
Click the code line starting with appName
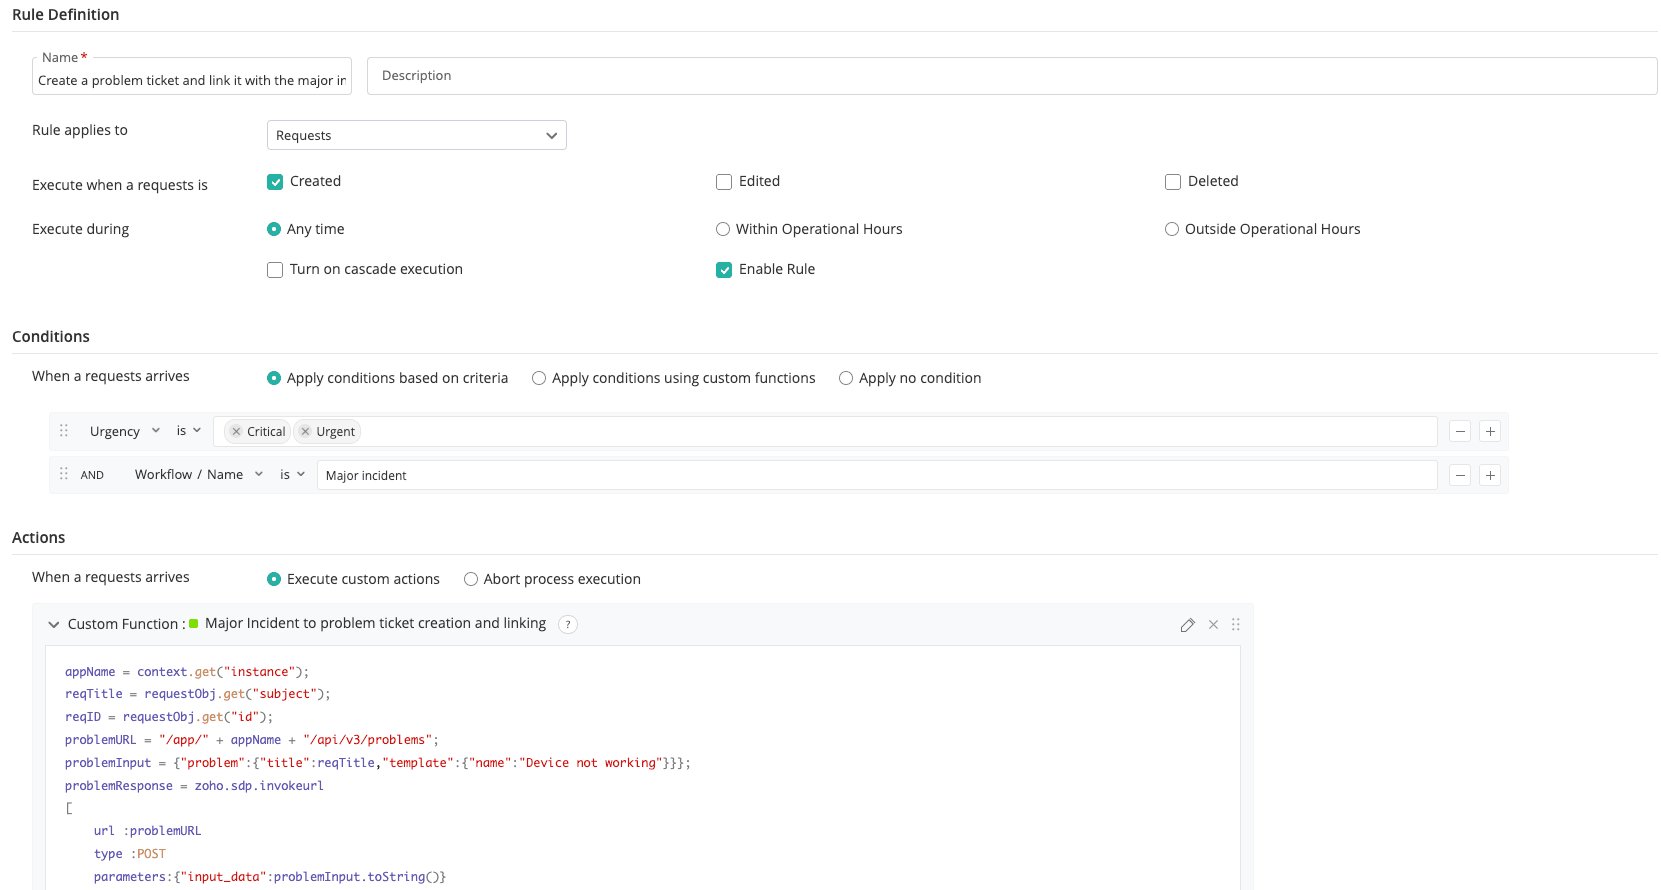pyautogui.click(x=187, y=672)
